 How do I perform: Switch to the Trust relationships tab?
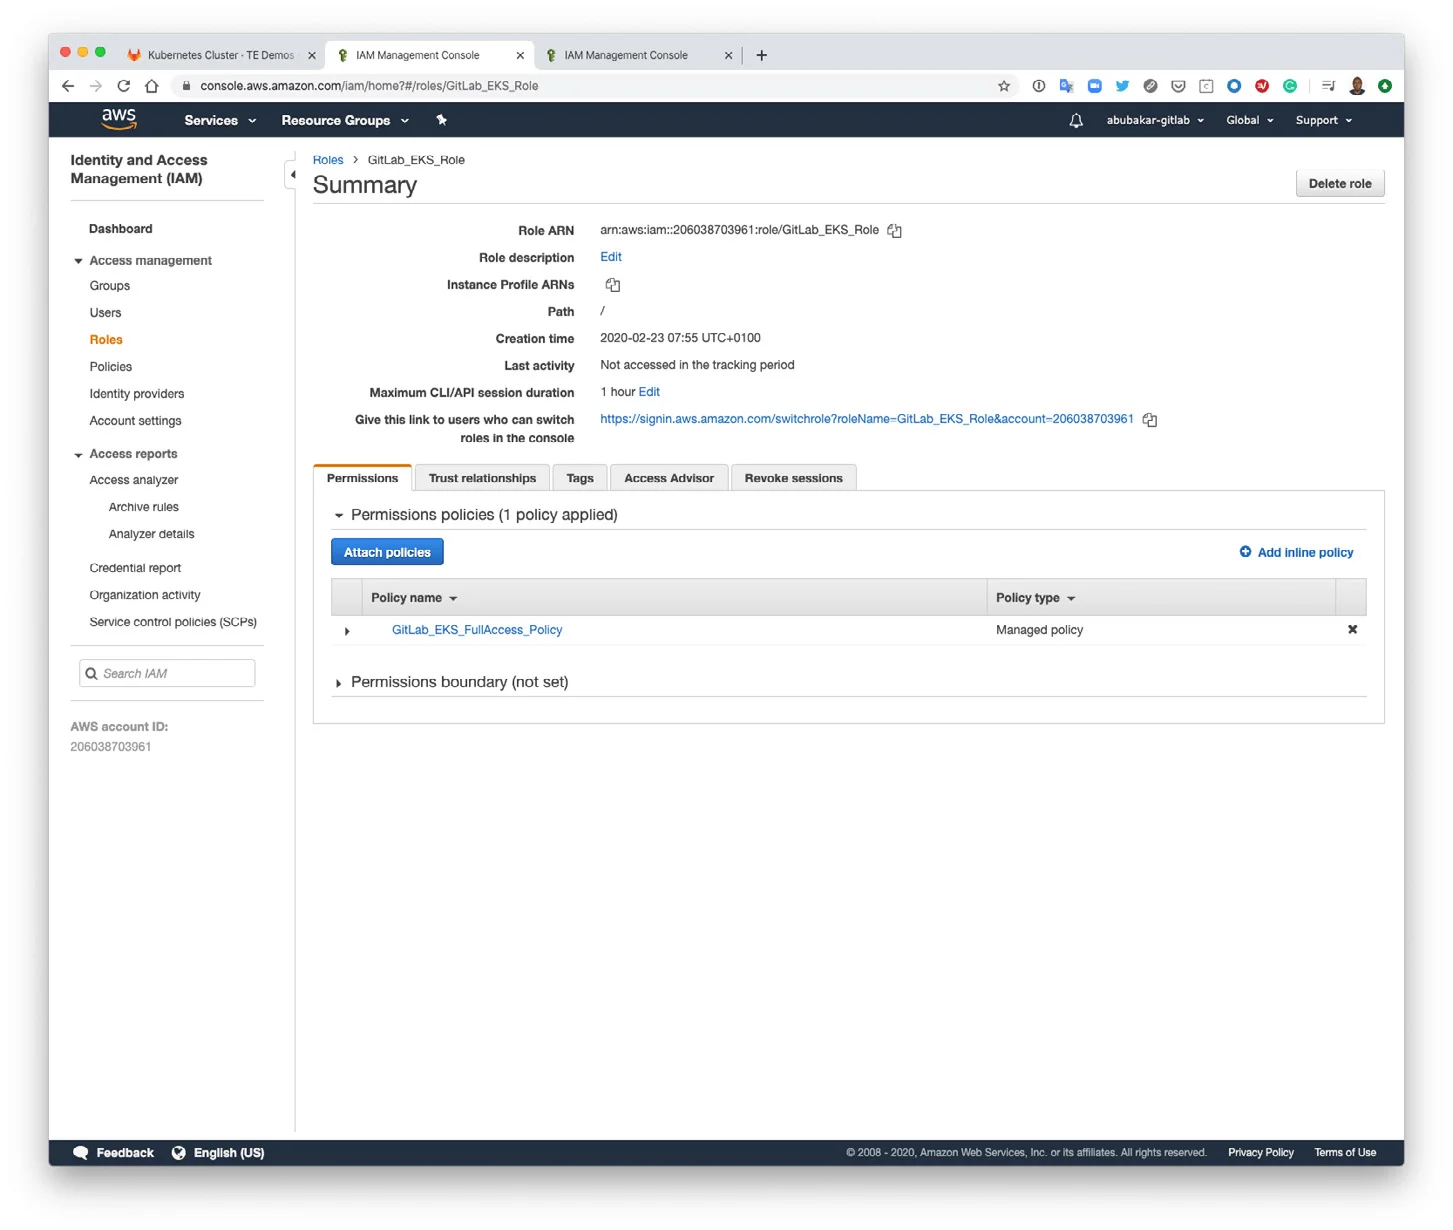click(482, 478)
